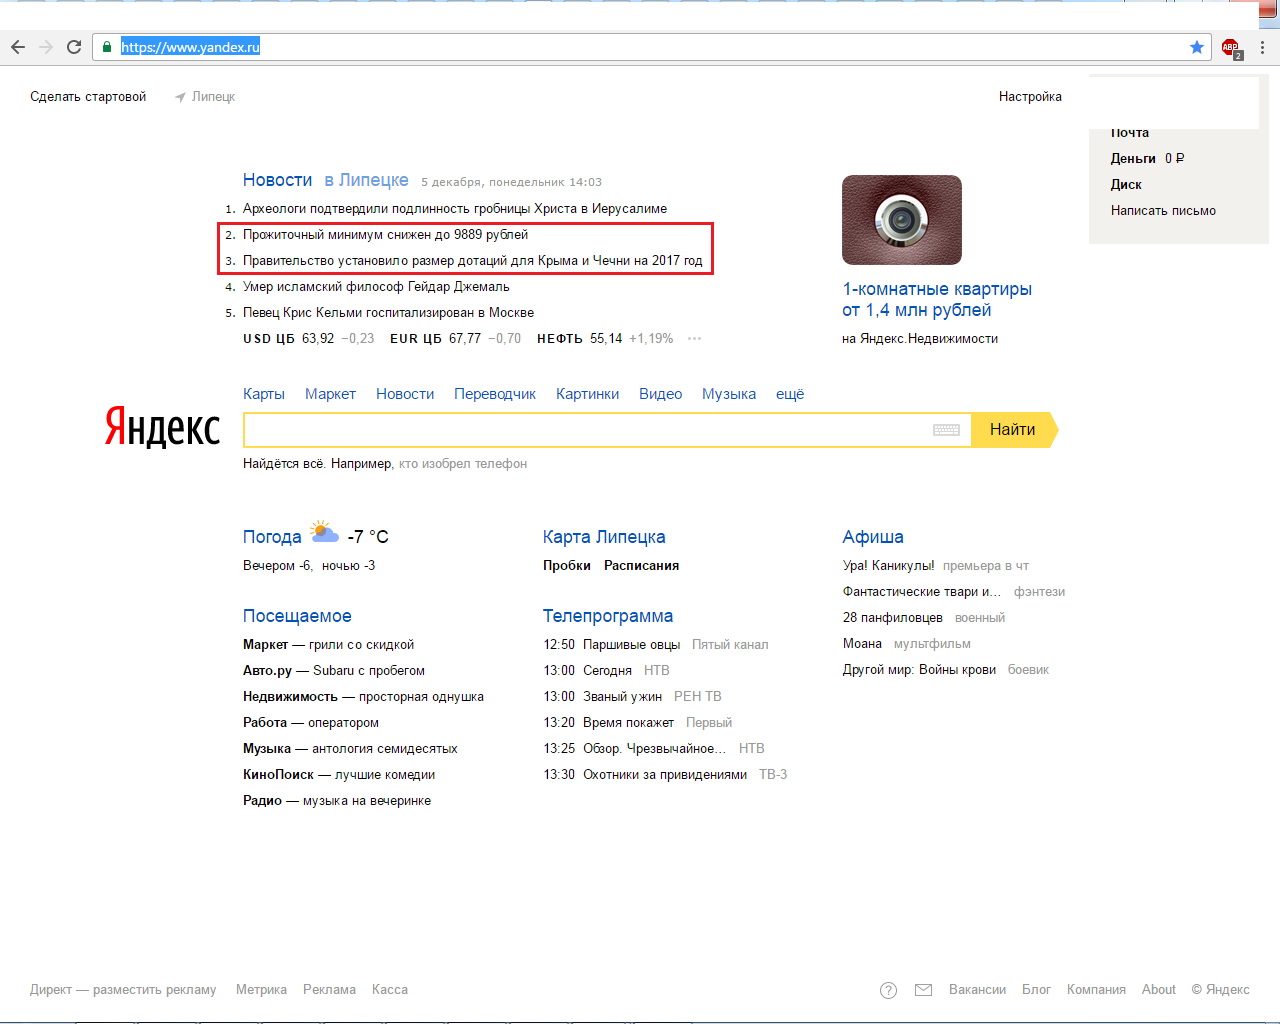The image size is (1280, 1024).
Task: Open news Прожиточный минимум снижен
Action: [386, 235]
